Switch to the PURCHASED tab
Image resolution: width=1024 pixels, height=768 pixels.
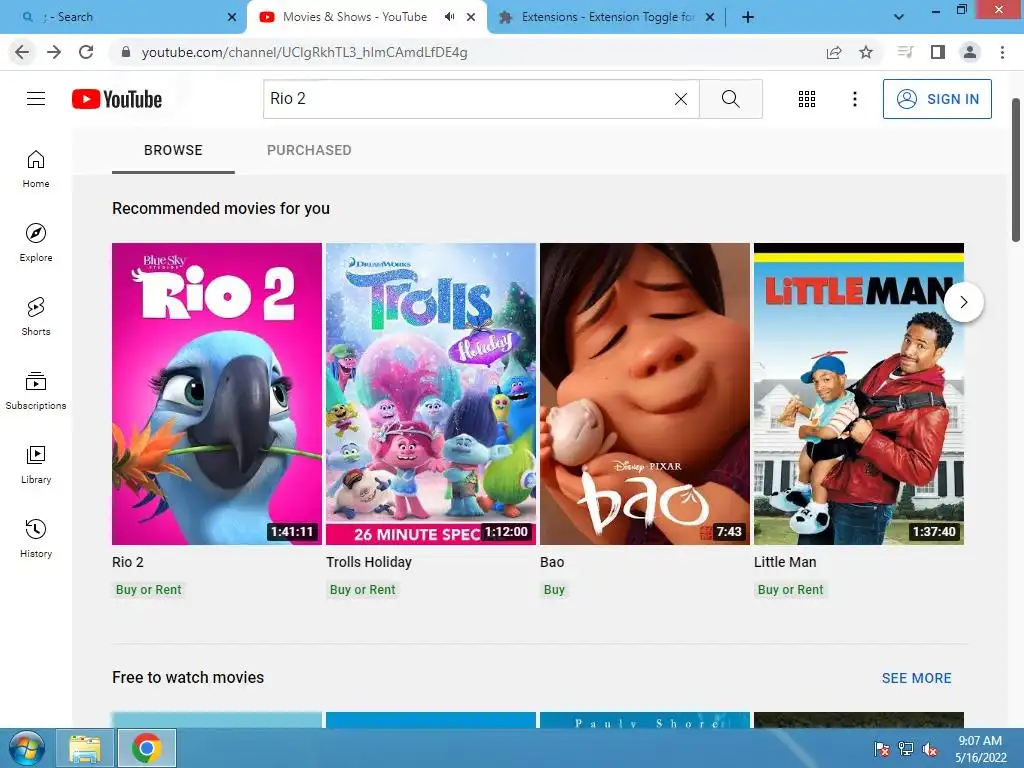(309, 151)
